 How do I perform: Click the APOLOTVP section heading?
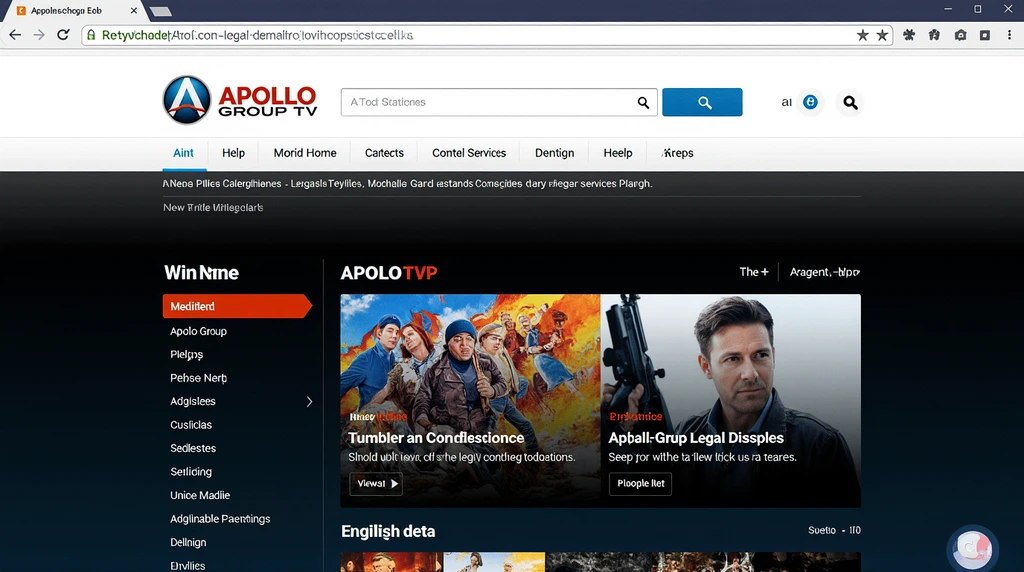[x=389, y=273]
